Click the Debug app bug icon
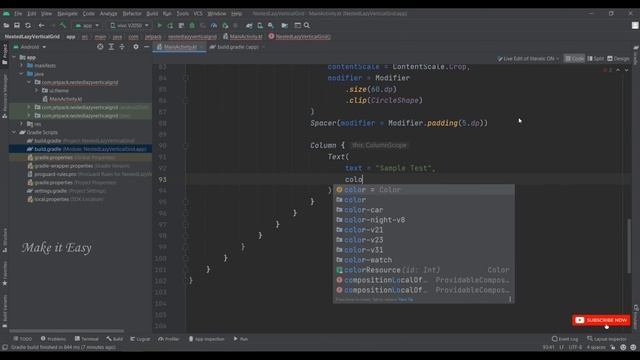This screenshot has width=640, height=360. [192, 25]
